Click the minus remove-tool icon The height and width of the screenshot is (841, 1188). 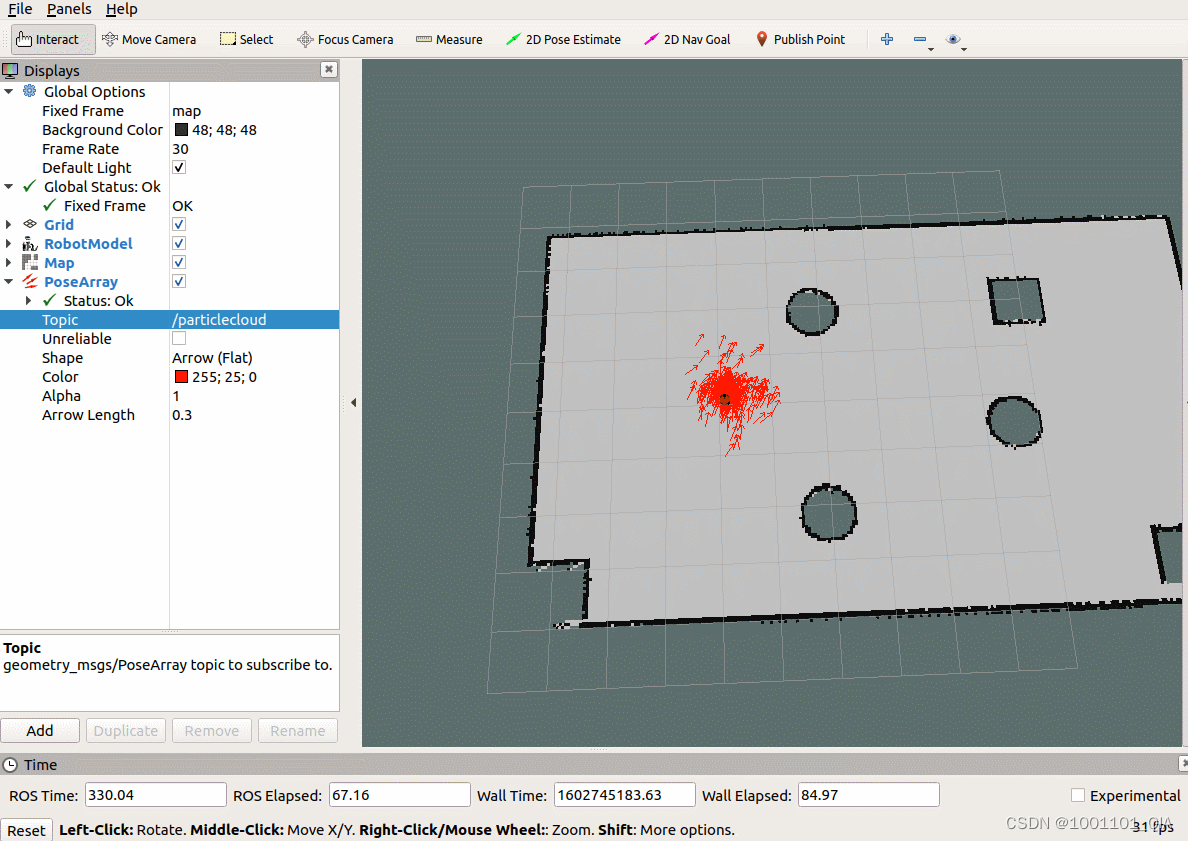920,39
